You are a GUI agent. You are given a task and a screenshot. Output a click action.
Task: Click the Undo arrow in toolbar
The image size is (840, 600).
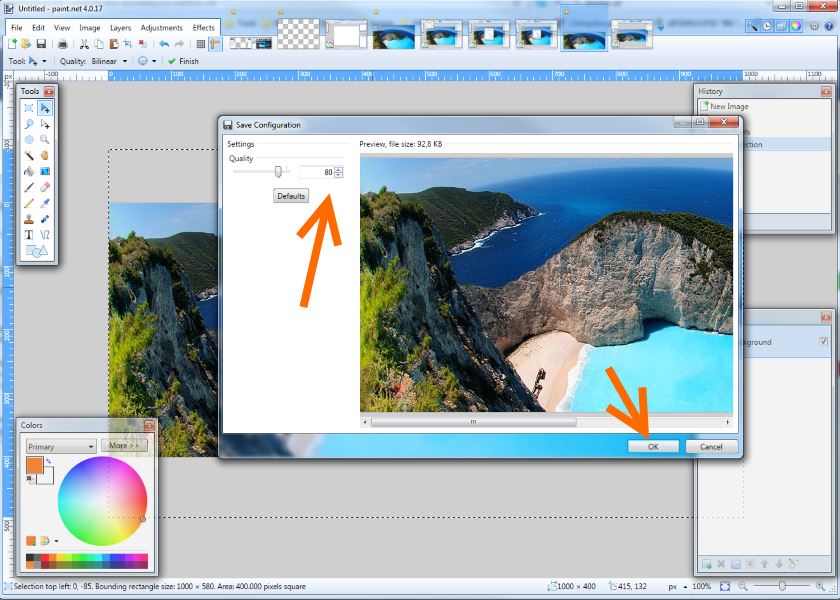click(x=164, y=44)
